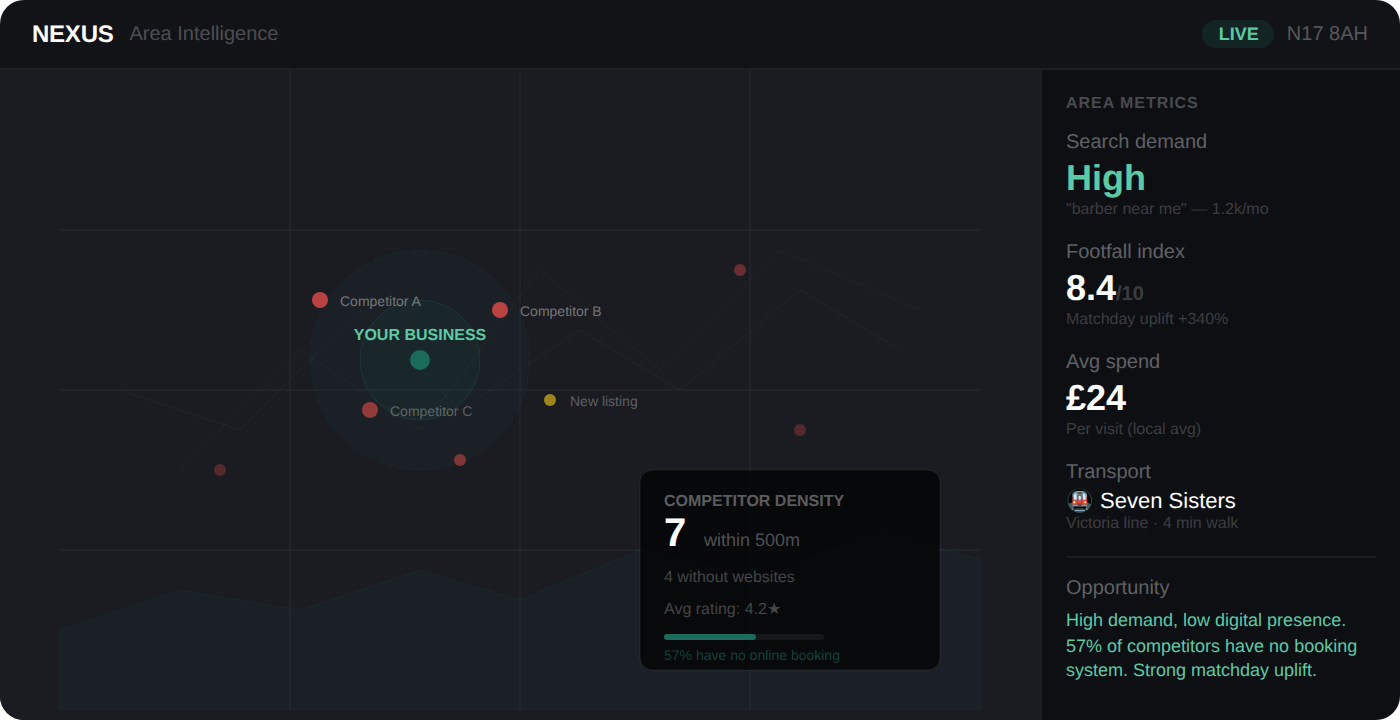The height and width of the screenshot is (720, 1400).
Task: Click the Seven Sisters tube station icon
Action: click(x=1079, y=501)
